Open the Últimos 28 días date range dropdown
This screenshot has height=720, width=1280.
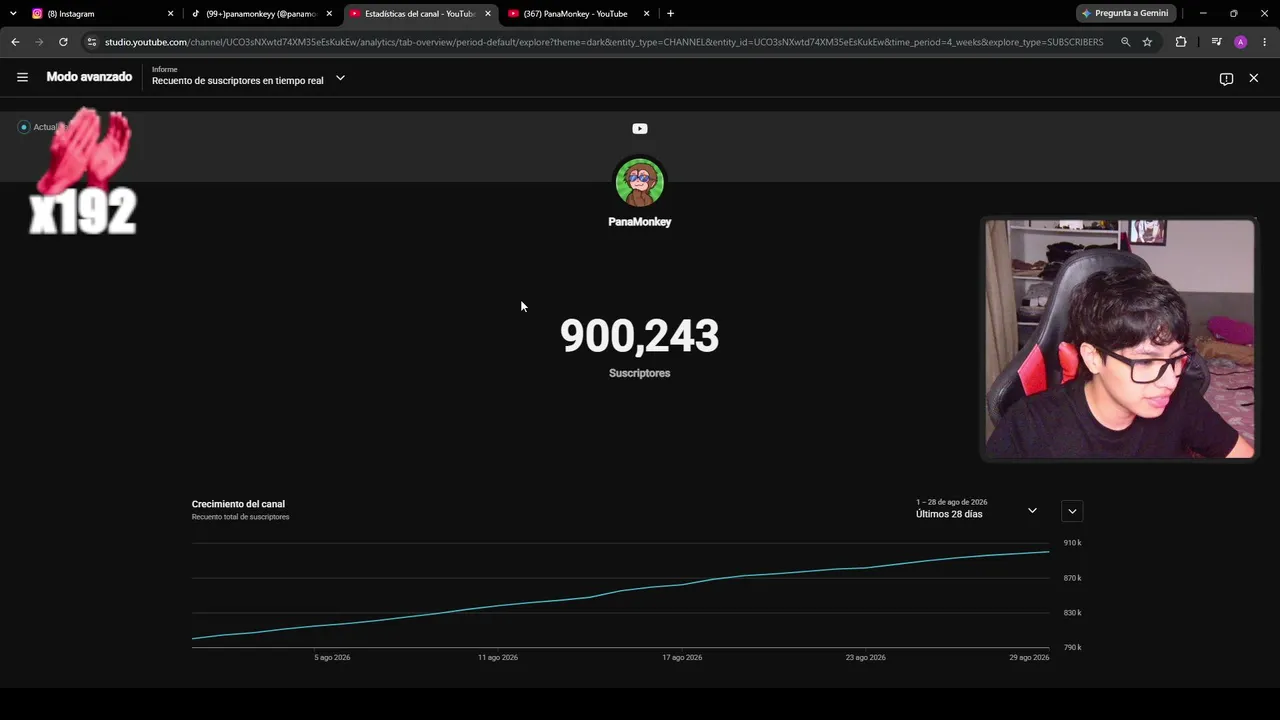[1032, 511]
